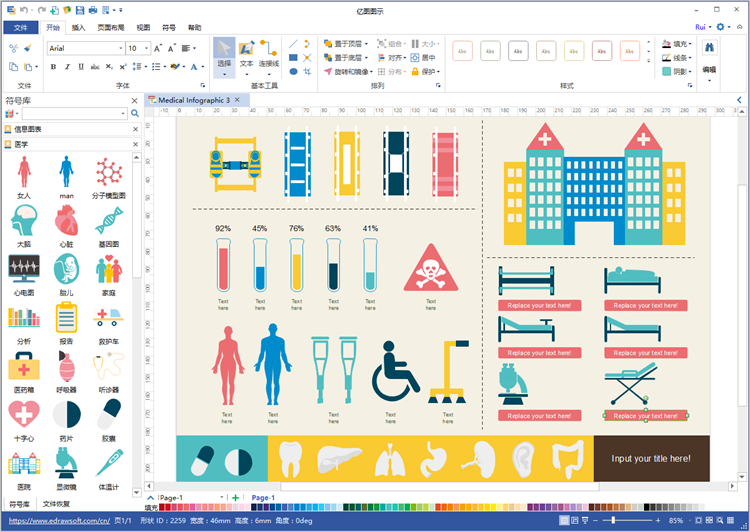Click the add page plus icon
The height and width of the screenshot is (532, 750).
[x=235, y=498]
